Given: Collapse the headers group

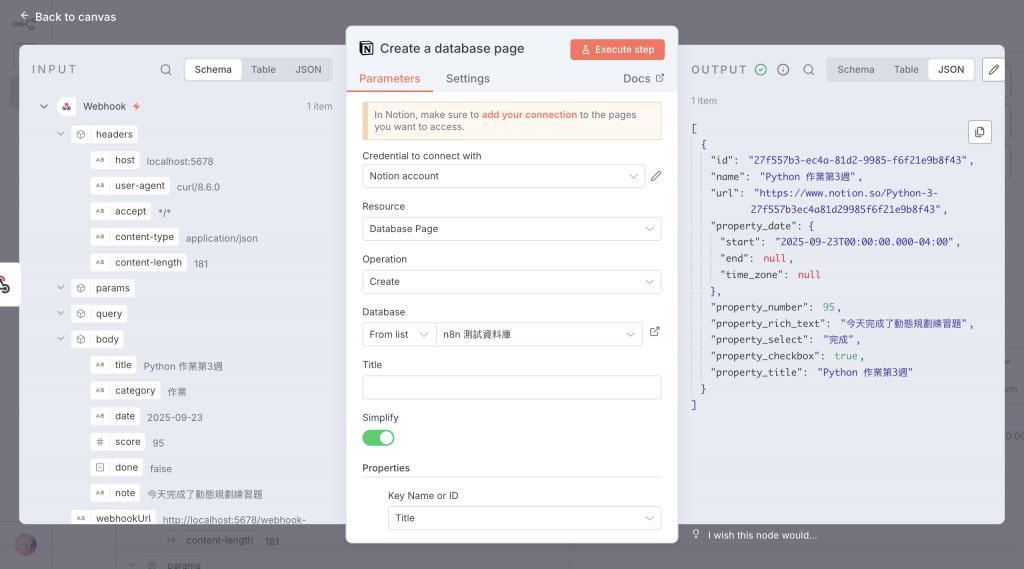Looking at the screenshot, I should point(61,134).
